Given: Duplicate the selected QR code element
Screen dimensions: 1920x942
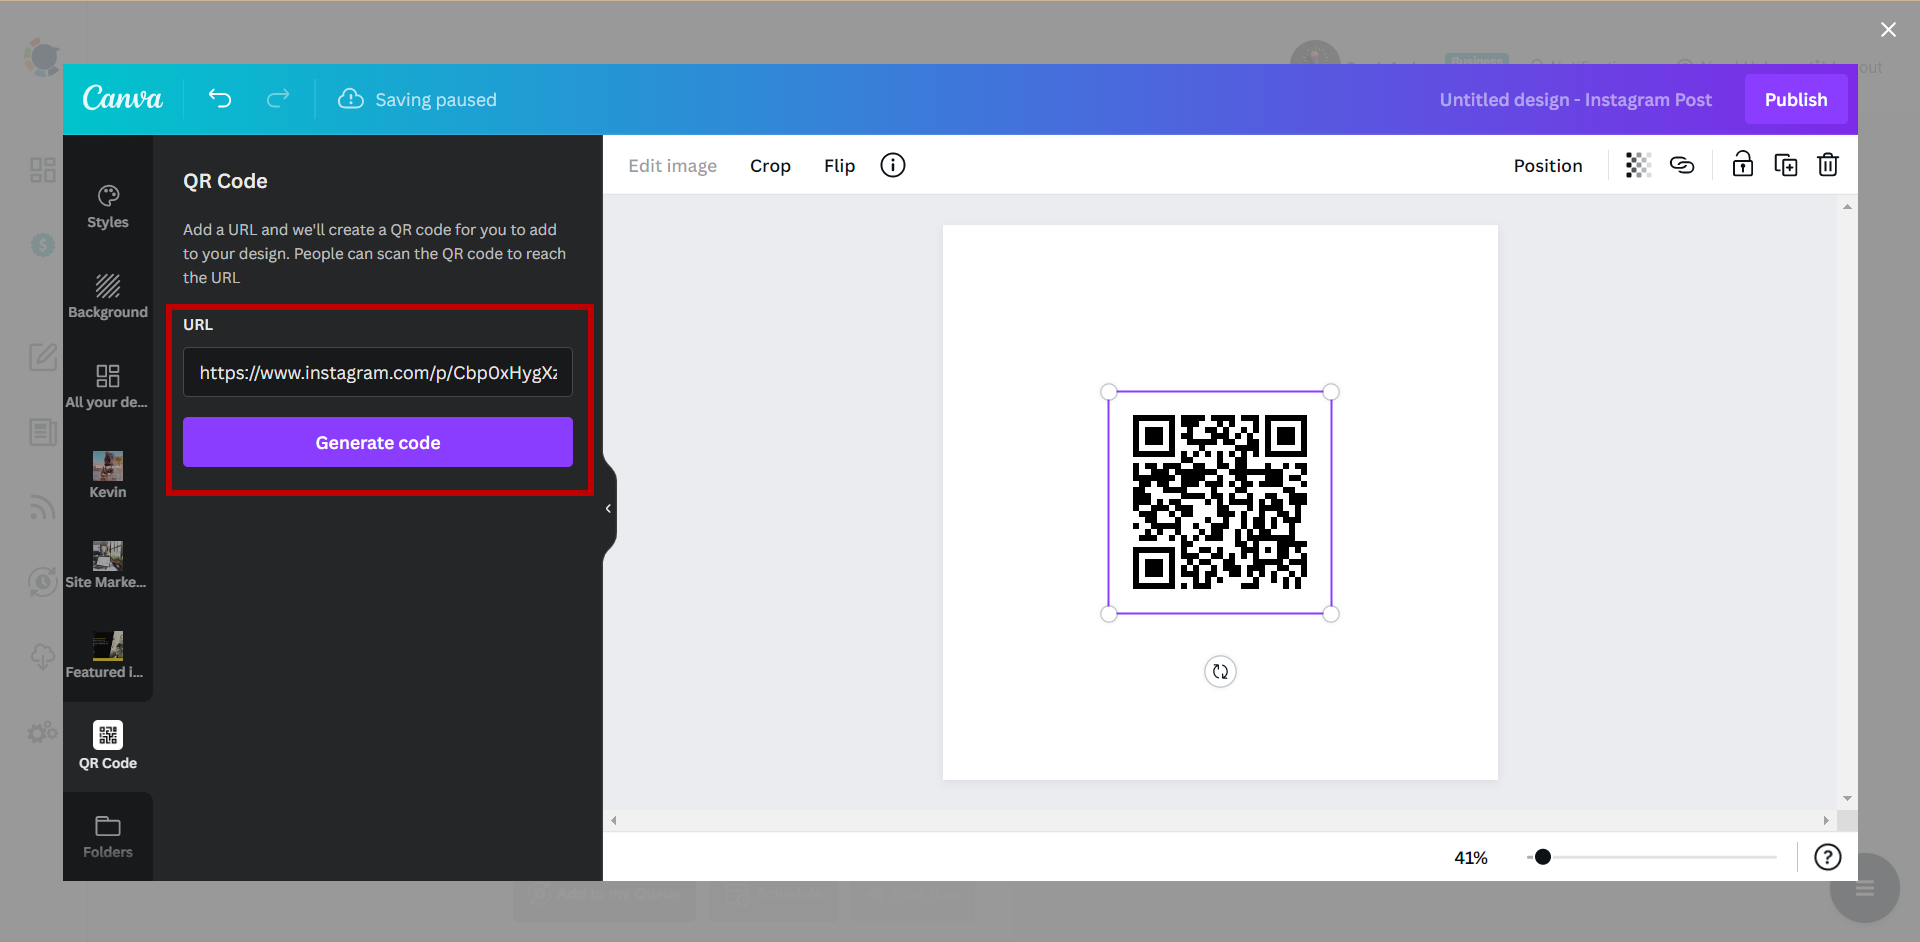Looking at the screenshot, I should click(x=1786, y=165).
